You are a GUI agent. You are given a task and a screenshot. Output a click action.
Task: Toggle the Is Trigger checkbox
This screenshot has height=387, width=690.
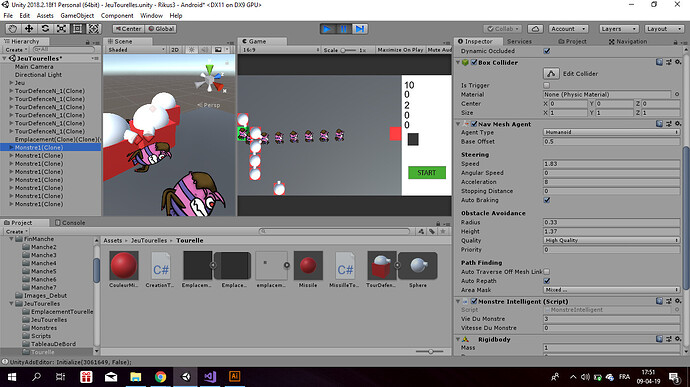coord(547,85)
